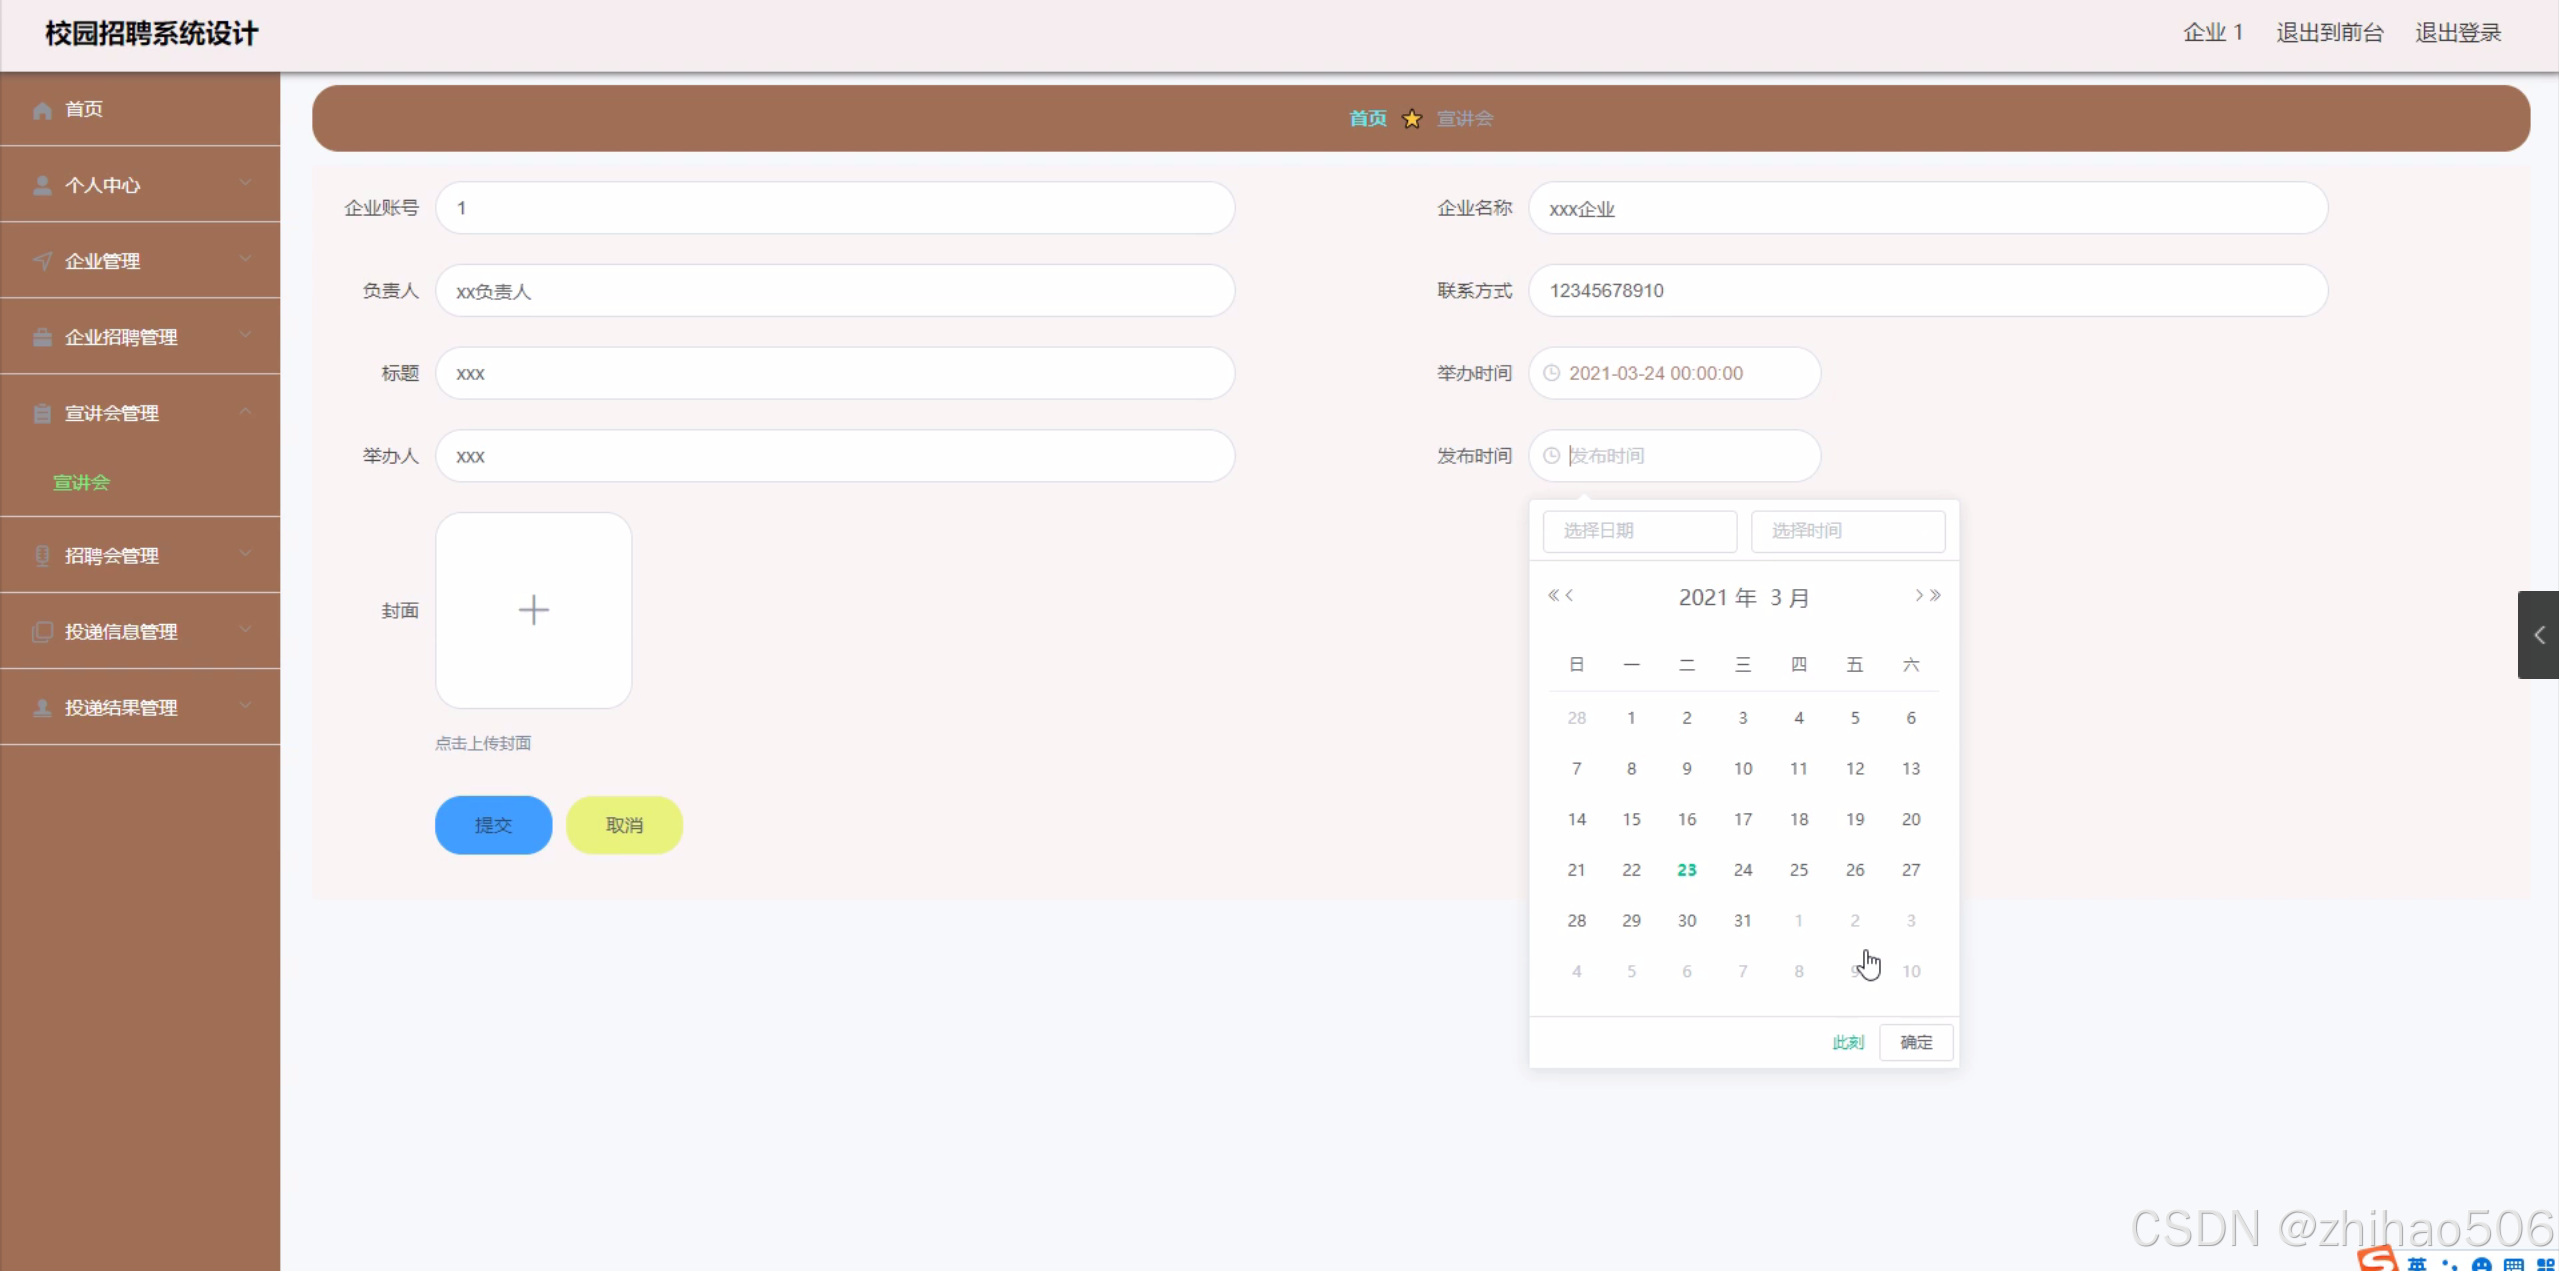Open the collapsed right side panel arrow
2559x1271 pixels.
[x=2538, y=635]
